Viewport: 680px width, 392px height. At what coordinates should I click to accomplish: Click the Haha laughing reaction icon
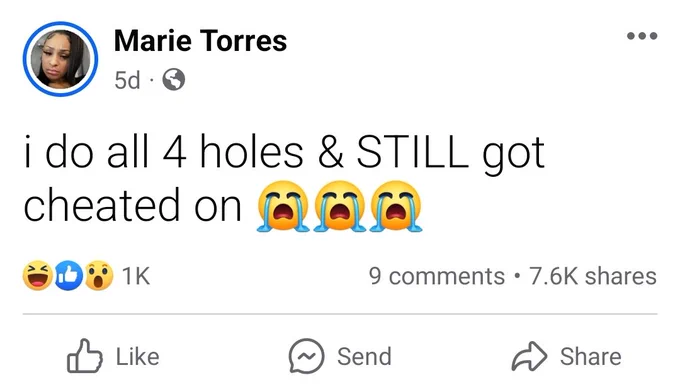[38, 275]
